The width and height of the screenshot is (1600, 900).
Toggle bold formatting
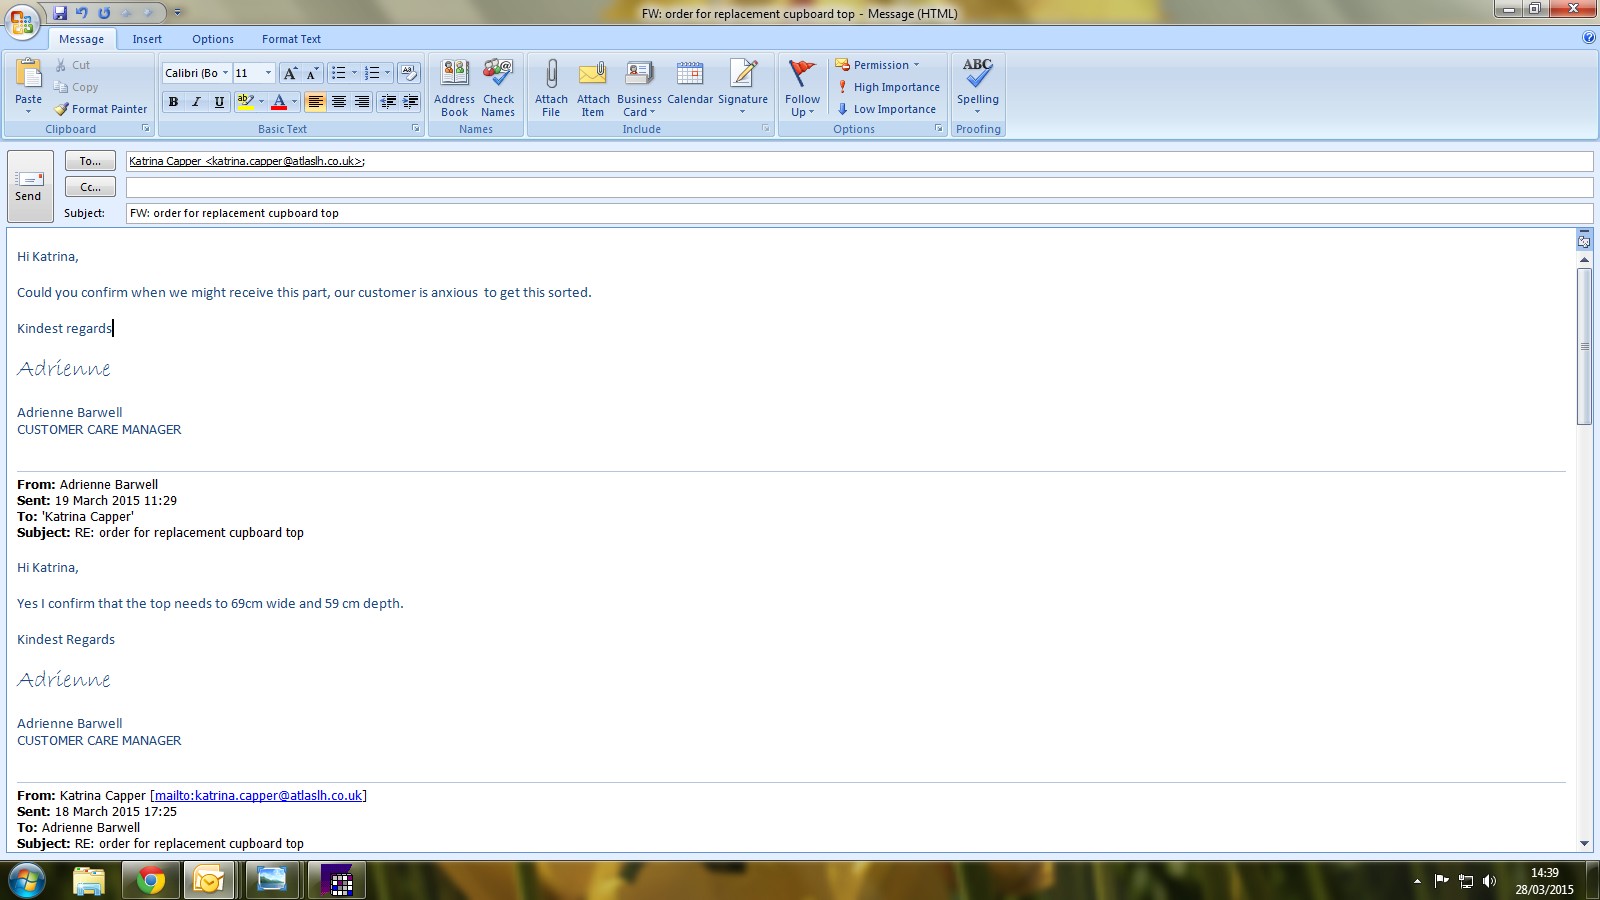(174, 102)
